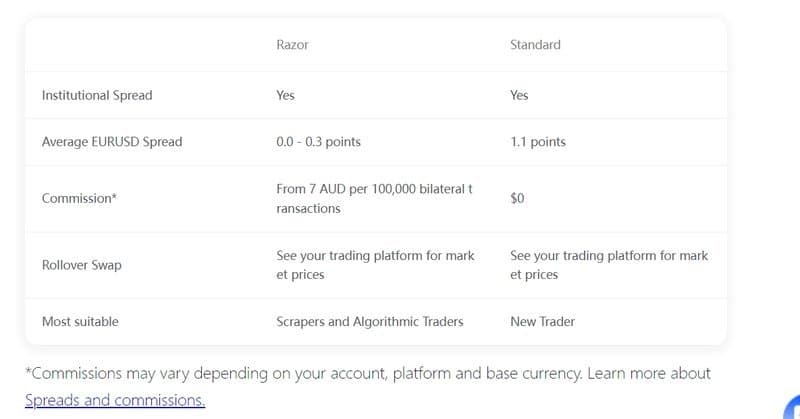The image size is (800, 419).
Task: Click the Standard Institutional Spread Yes value
Action: (x=519, y=95)
